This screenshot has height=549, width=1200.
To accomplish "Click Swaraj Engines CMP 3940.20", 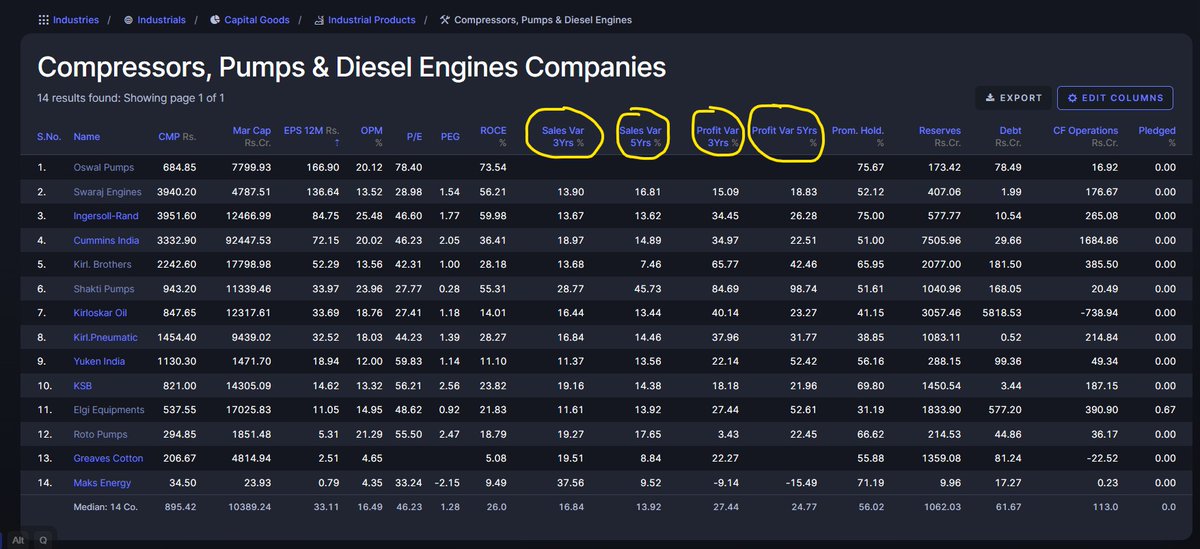I will (x=177, y=191).
